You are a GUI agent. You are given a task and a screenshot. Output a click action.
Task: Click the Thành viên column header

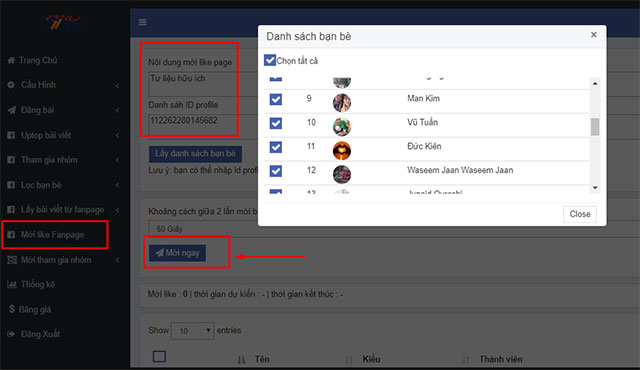click(x=500, y=359)
